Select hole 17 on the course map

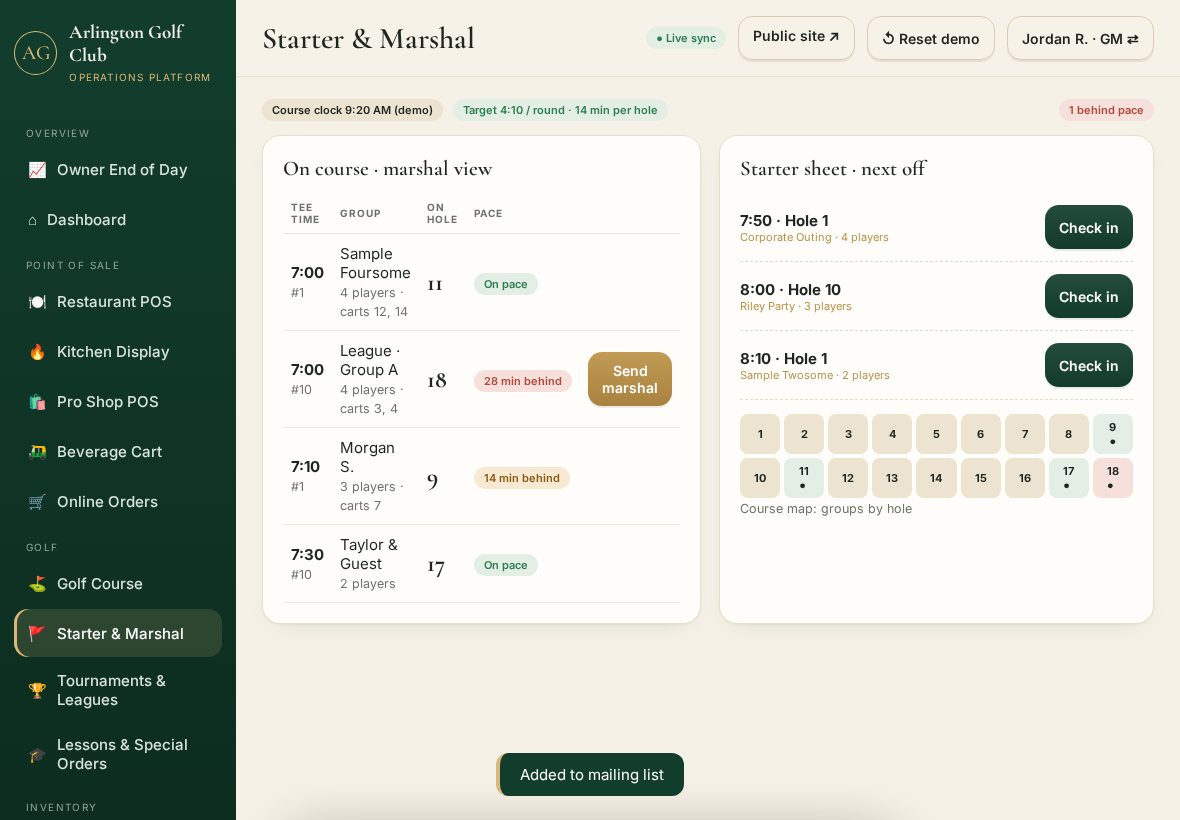pyautogui.click(x=1069, y=478)
